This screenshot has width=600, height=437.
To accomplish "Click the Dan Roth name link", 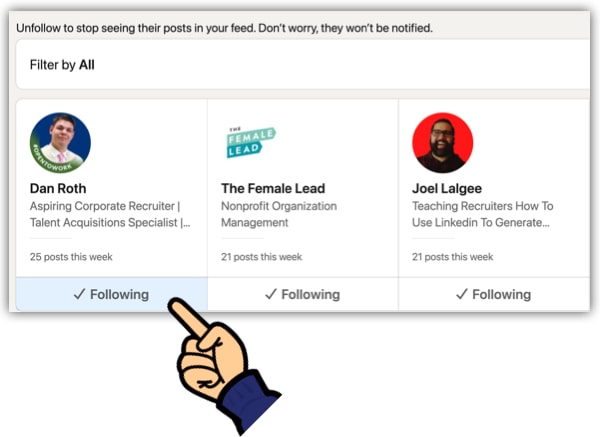I will [58, 188].
